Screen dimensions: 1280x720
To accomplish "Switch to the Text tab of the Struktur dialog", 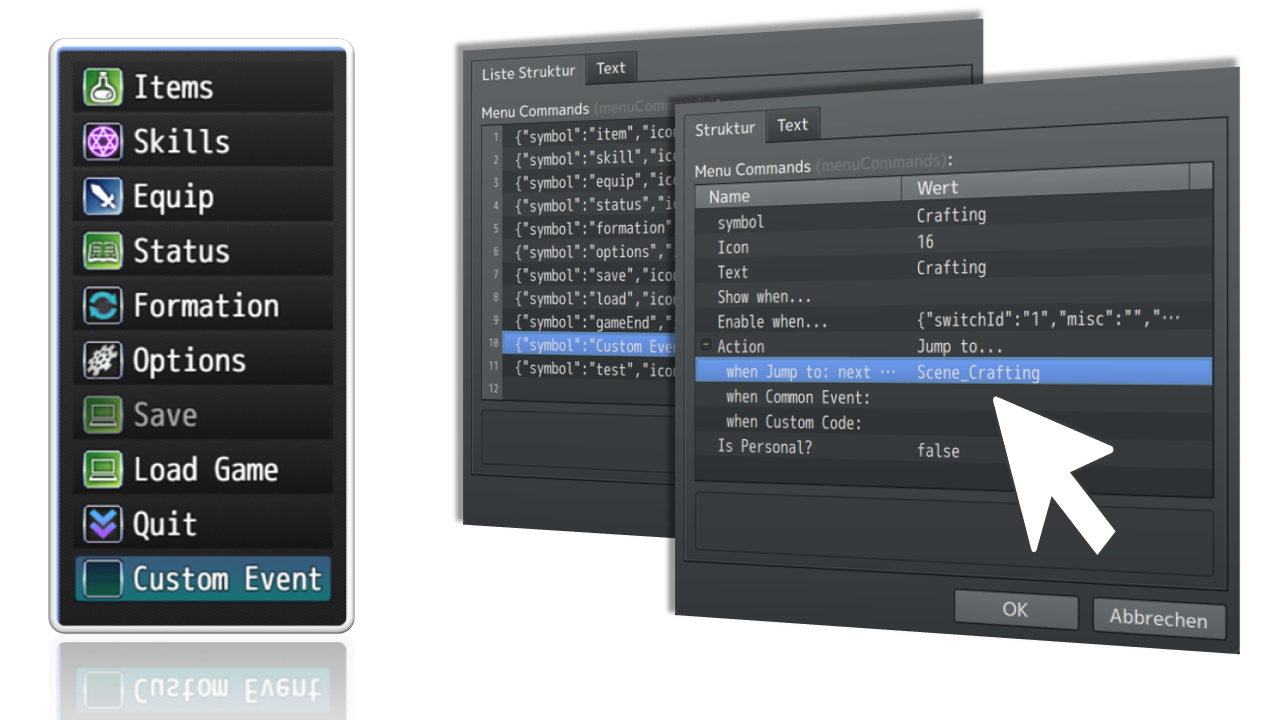I will [x=793, y=125].
